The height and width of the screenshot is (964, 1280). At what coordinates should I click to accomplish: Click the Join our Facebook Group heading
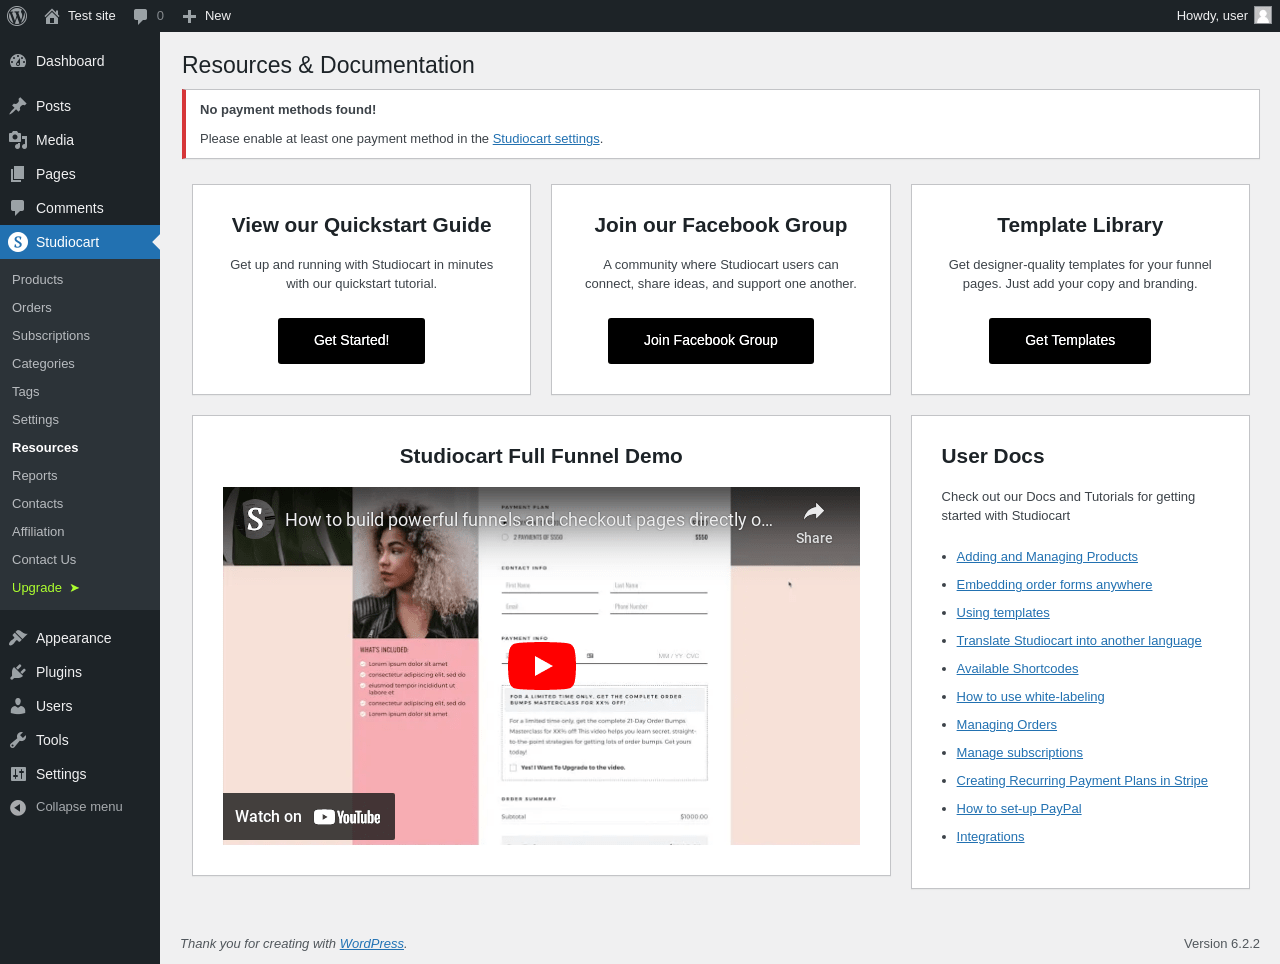[x=721, y=225]
